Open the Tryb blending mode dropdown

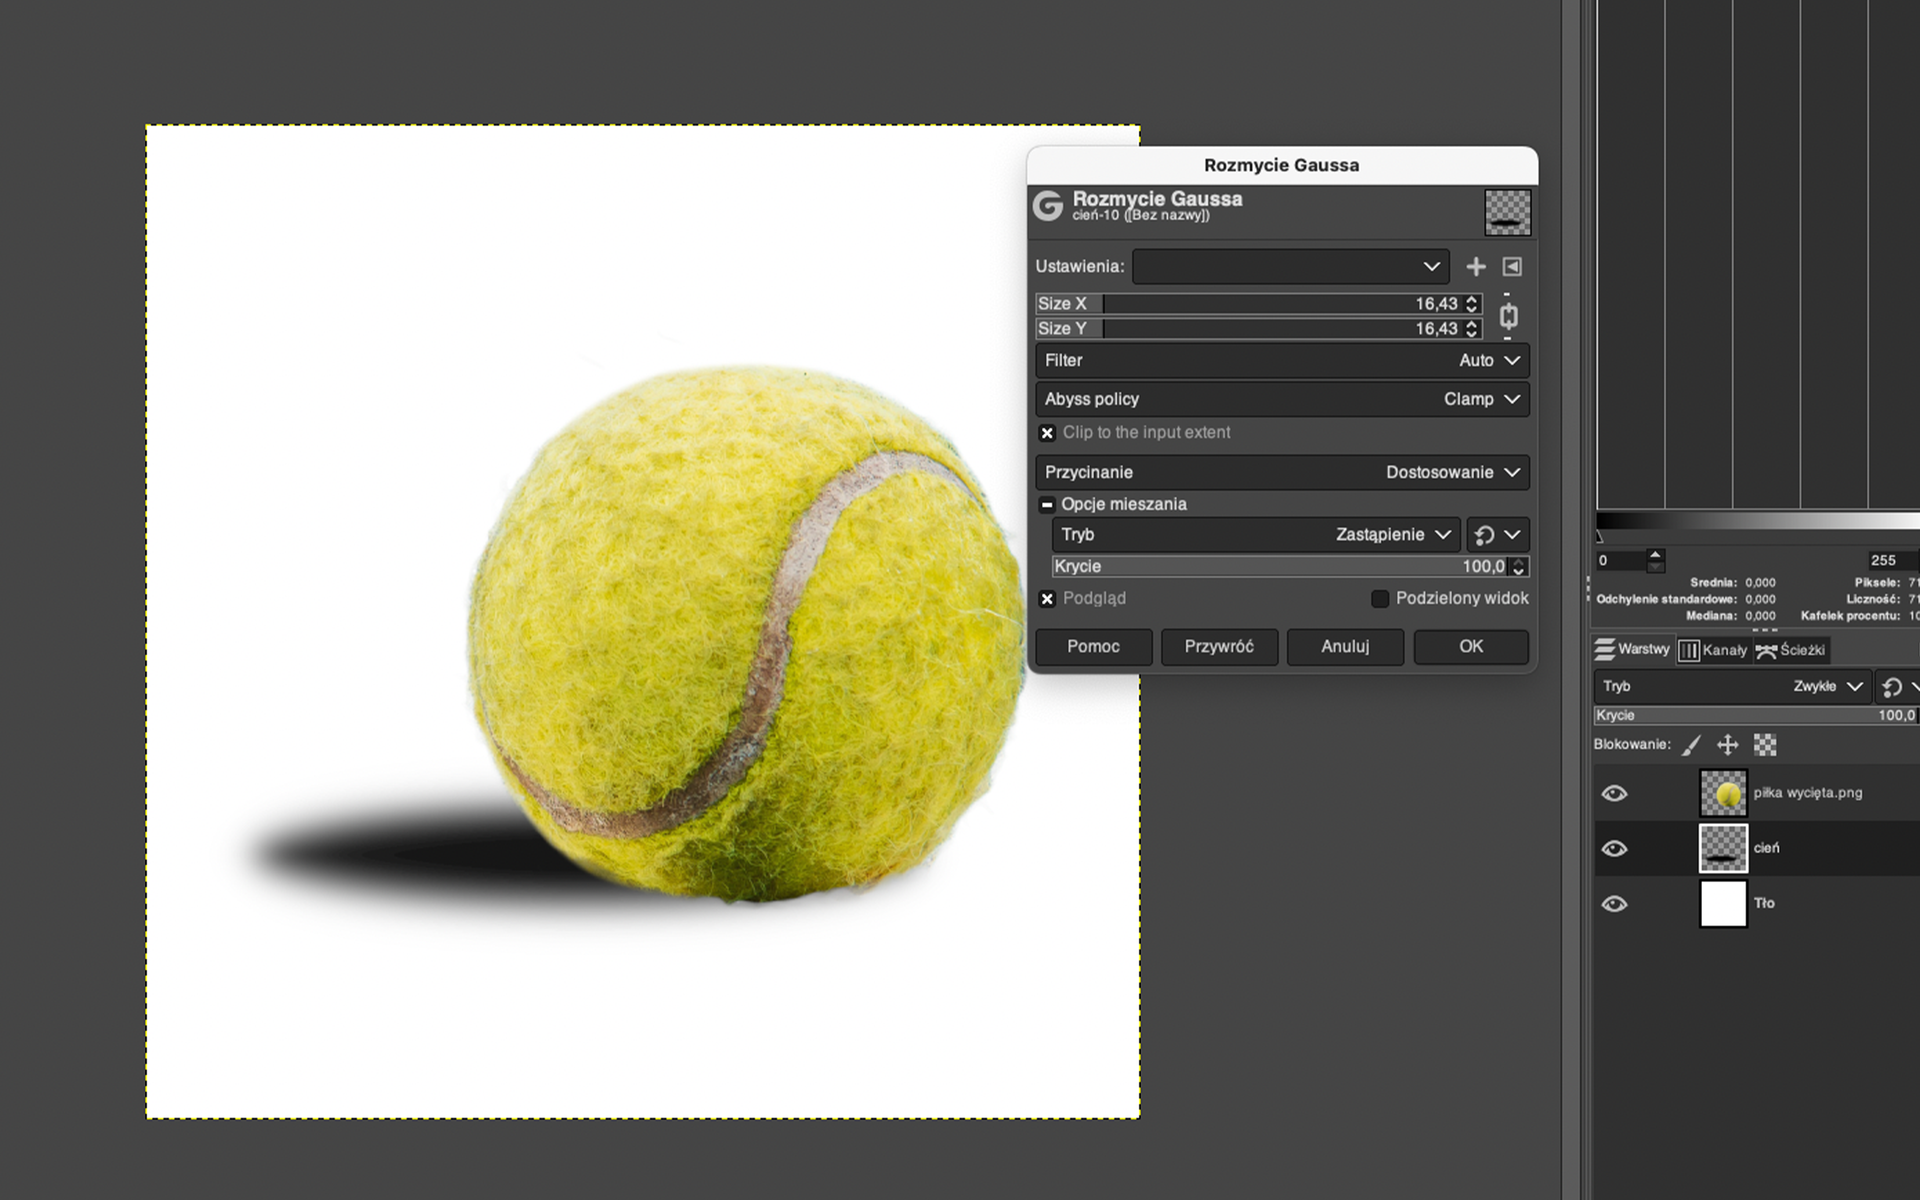pos(1442,534)
